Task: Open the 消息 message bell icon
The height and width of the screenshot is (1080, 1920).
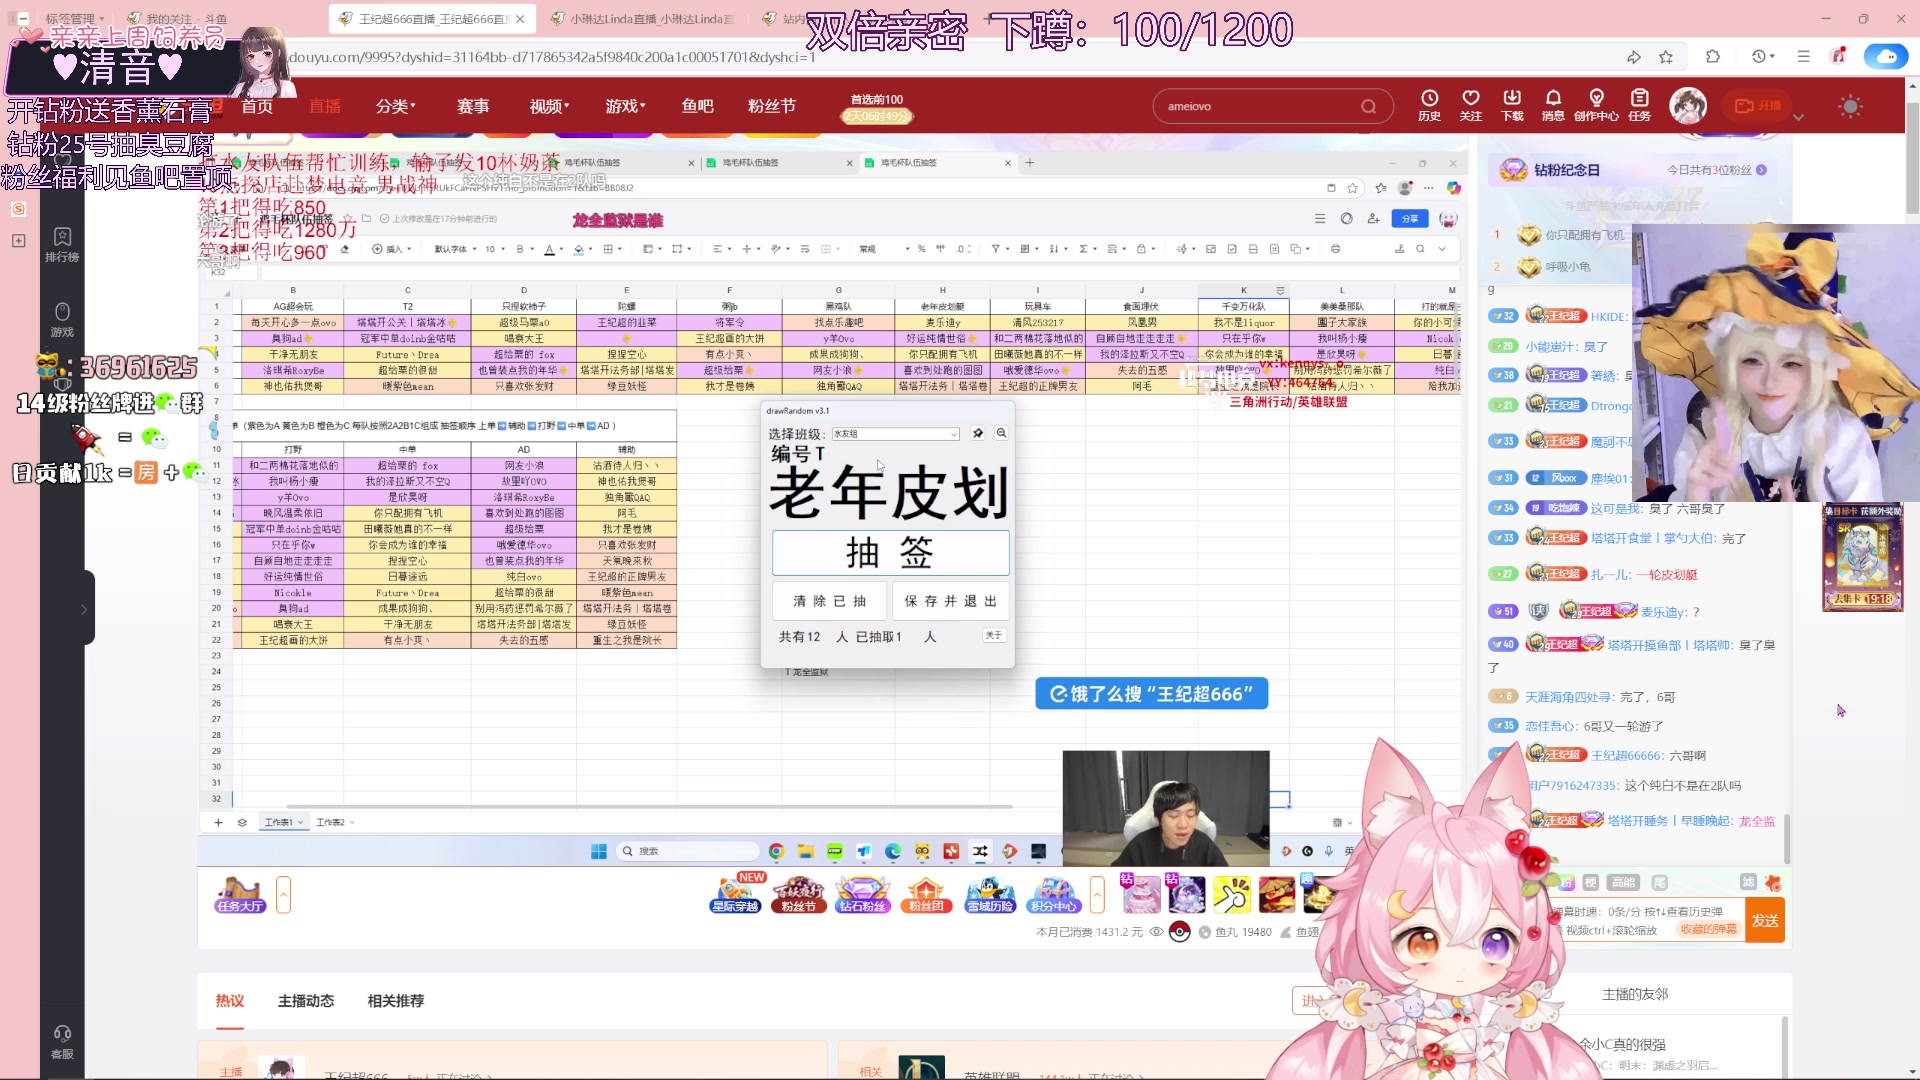Action: click(1553, 105)
